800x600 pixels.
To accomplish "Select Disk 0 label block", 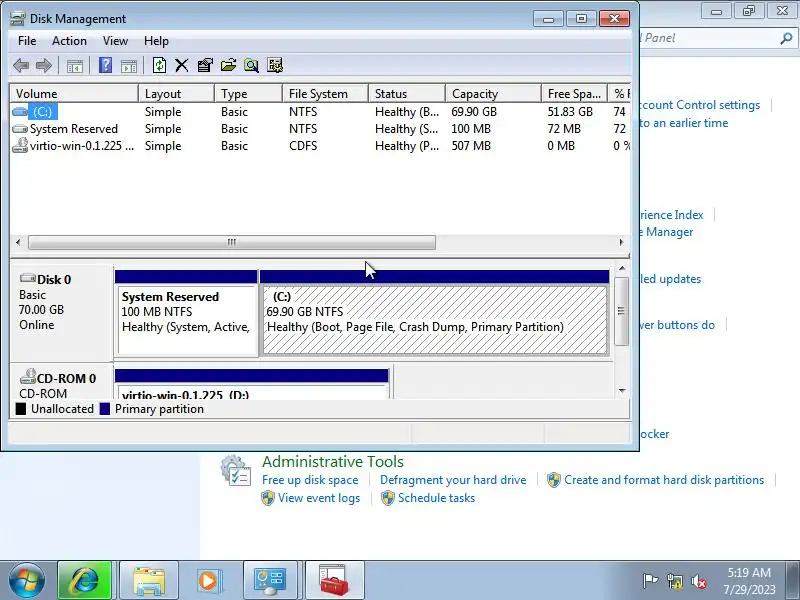I will (61, 311).
